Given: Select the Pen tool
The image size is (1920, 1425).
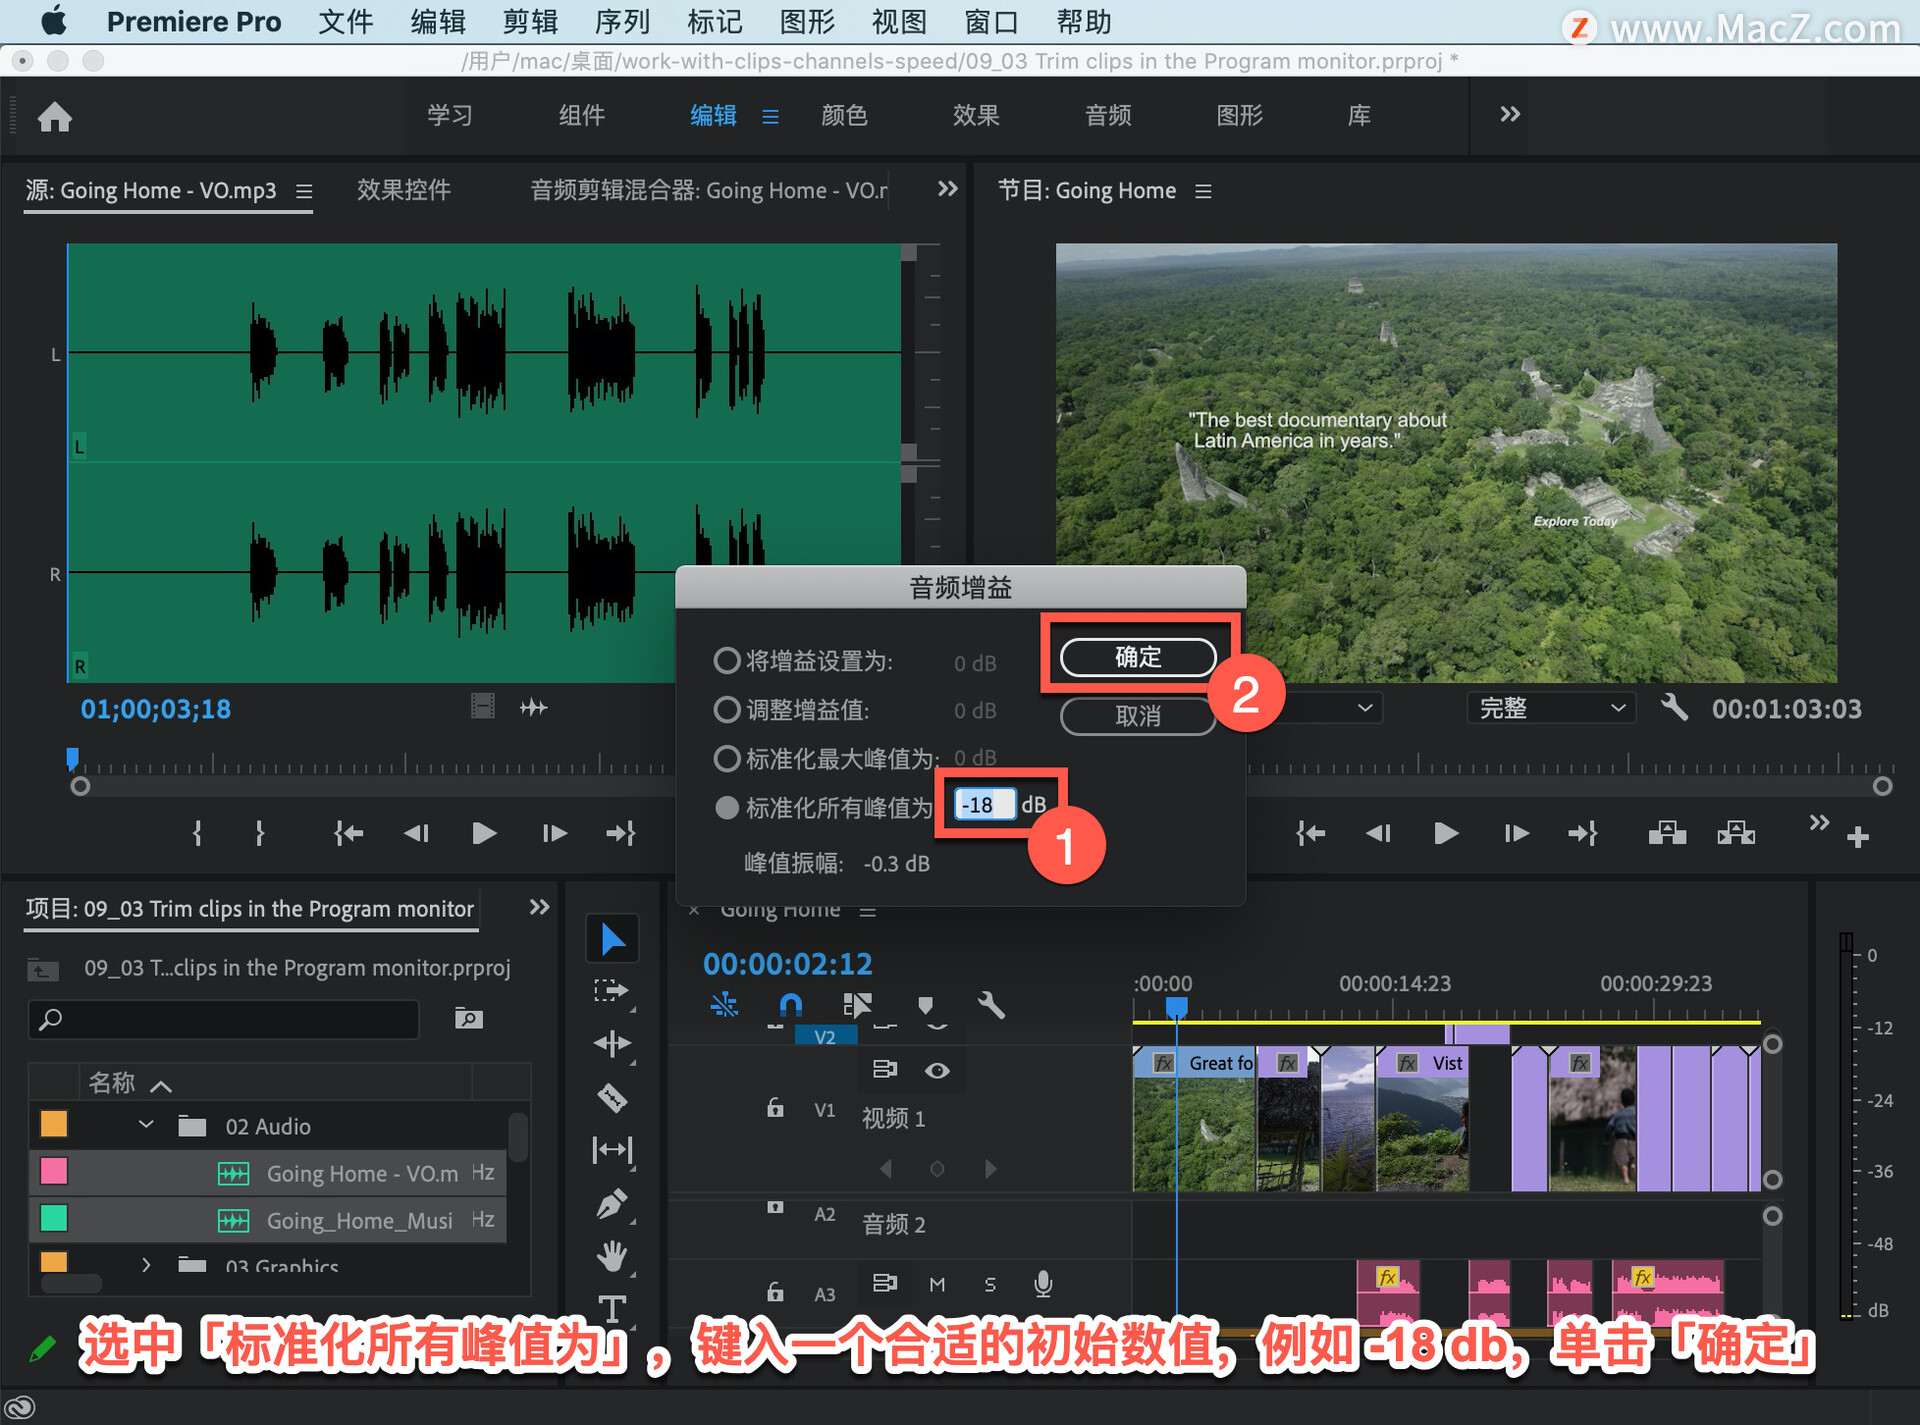Looking at the screenshot, I should pos(612,1203).
